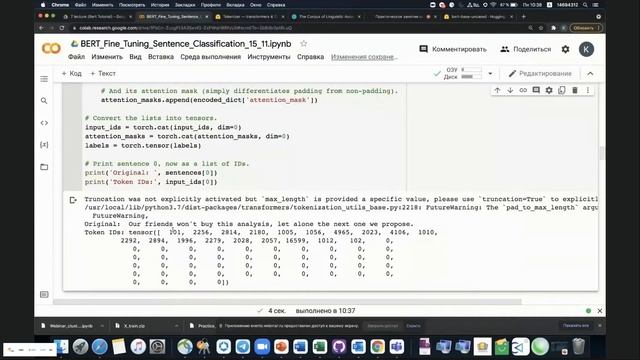The height and width of the screenshot is (360, 640).
Task: Switch to The Corpus of Linguistic tab
Action: (325, 17)
